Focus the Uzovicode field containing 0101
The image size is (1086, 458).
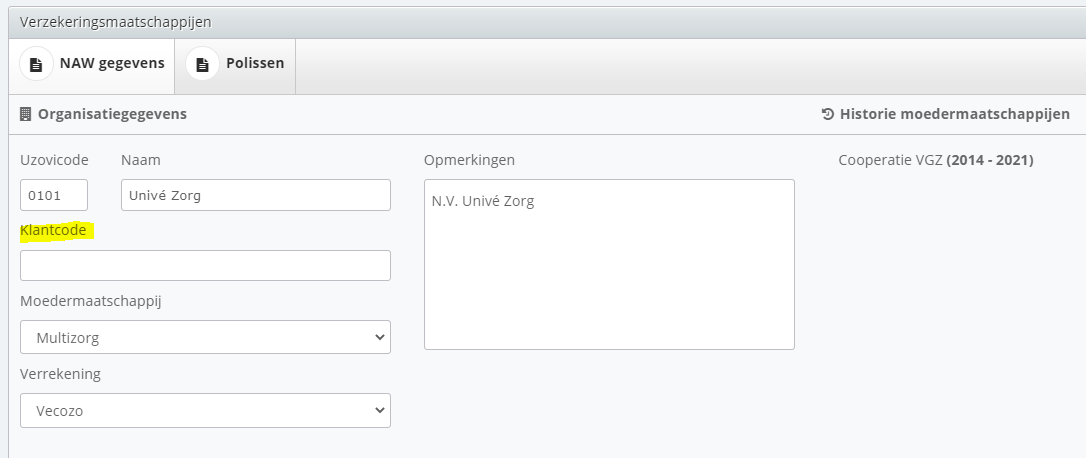pos(54,195)
